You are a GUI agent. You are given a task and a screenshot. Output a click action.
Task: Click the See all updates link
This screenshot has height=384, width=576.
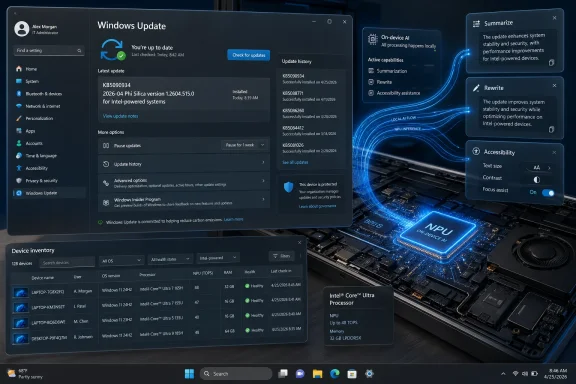click(x=295, y=162)
